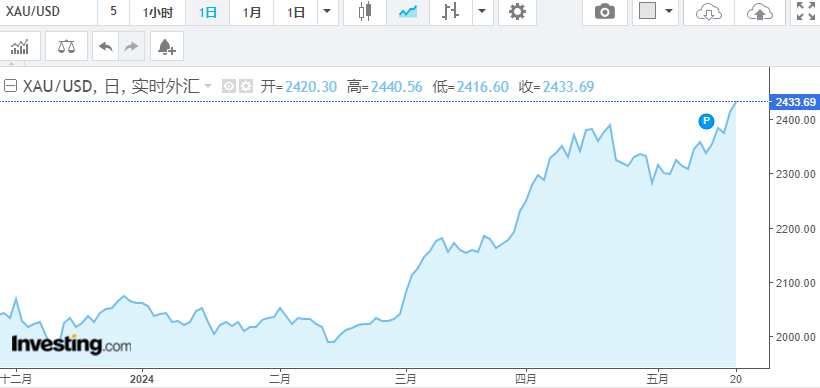Toggle fullscreen chart mode

coord(805,12)
